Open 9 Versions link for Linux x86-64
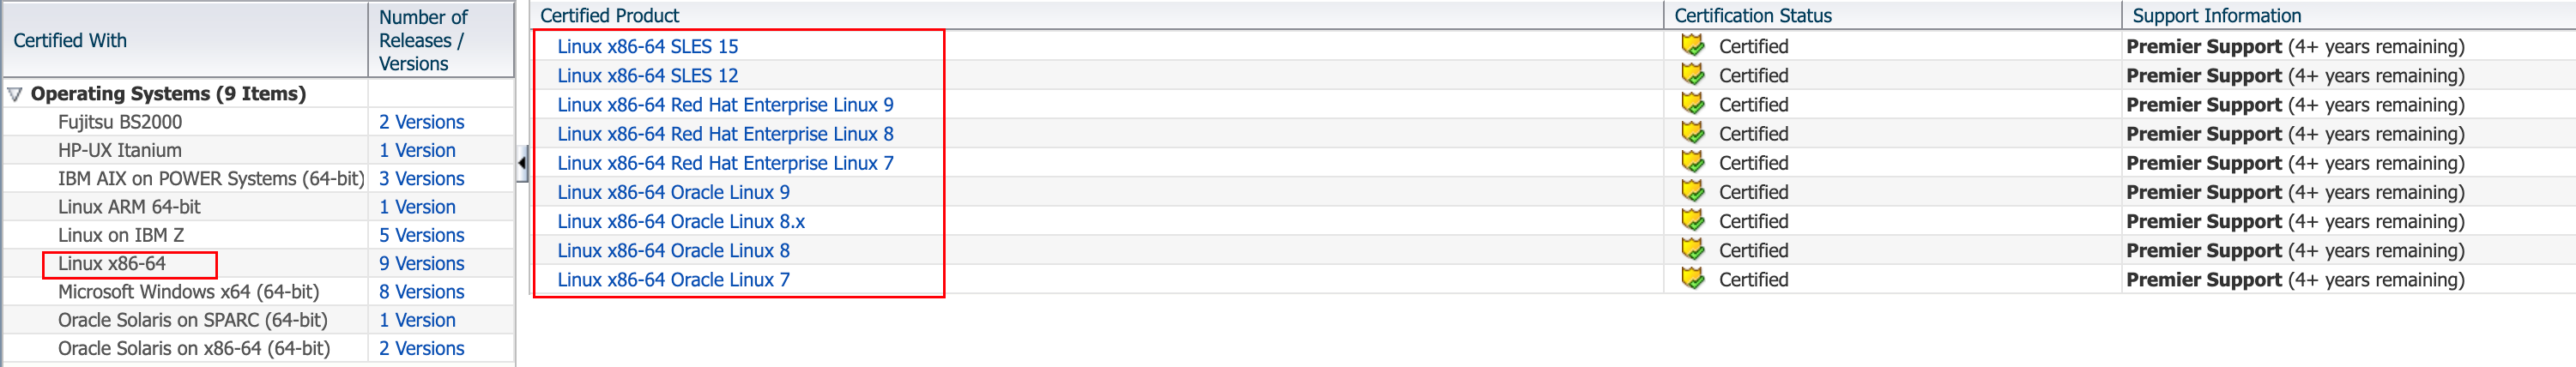 point(421,264)
